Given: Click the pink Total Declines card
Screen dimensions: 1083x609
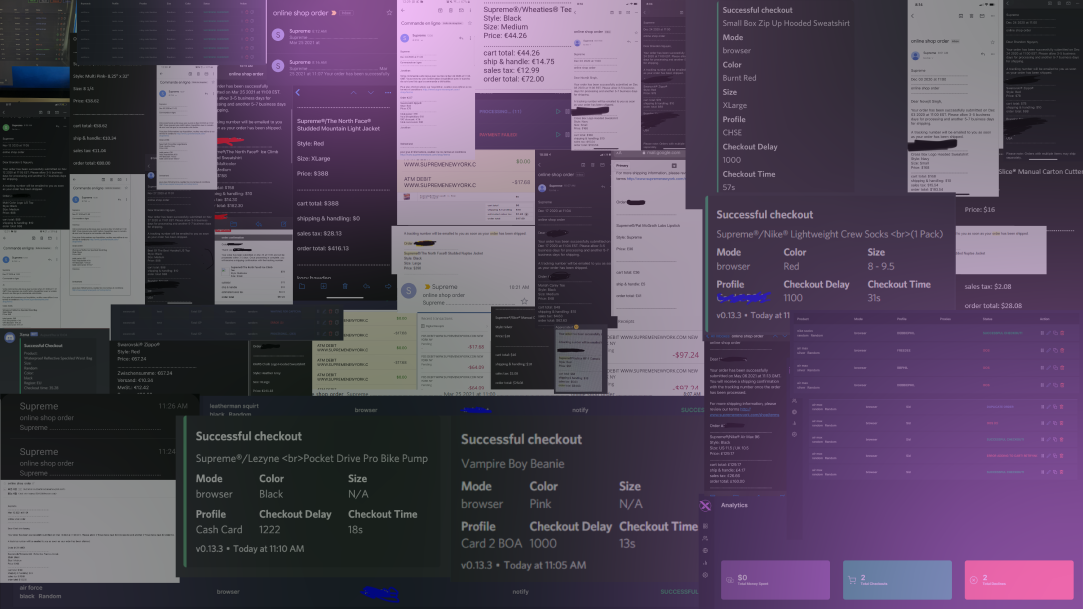Looking at the screenshot, I should (x=1017, y=580).
